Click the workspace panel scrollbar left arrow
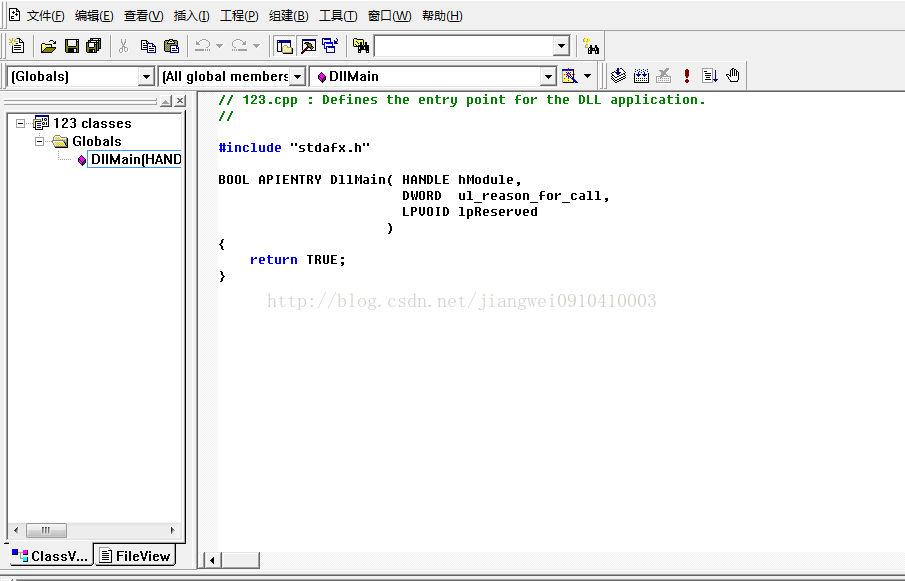The width and height of the screenshot is (905, 581). [16, 530]
